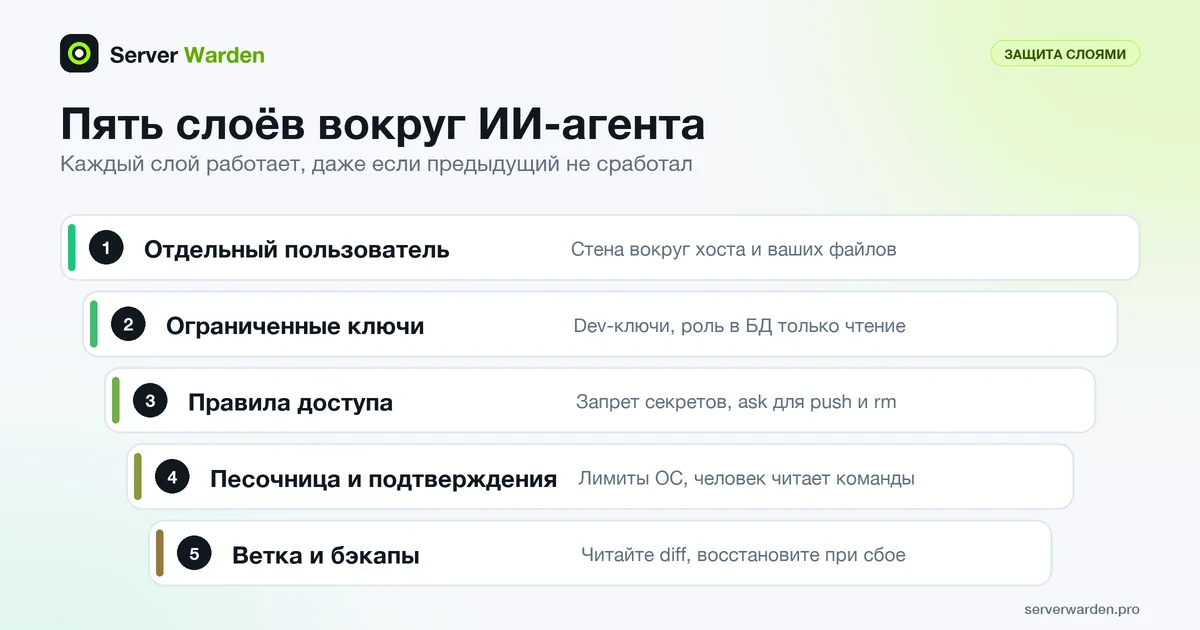The image size is (1200, 630).
Task: Click Dev-ключи, роль в БД только чтение
Action: (740, 326)
